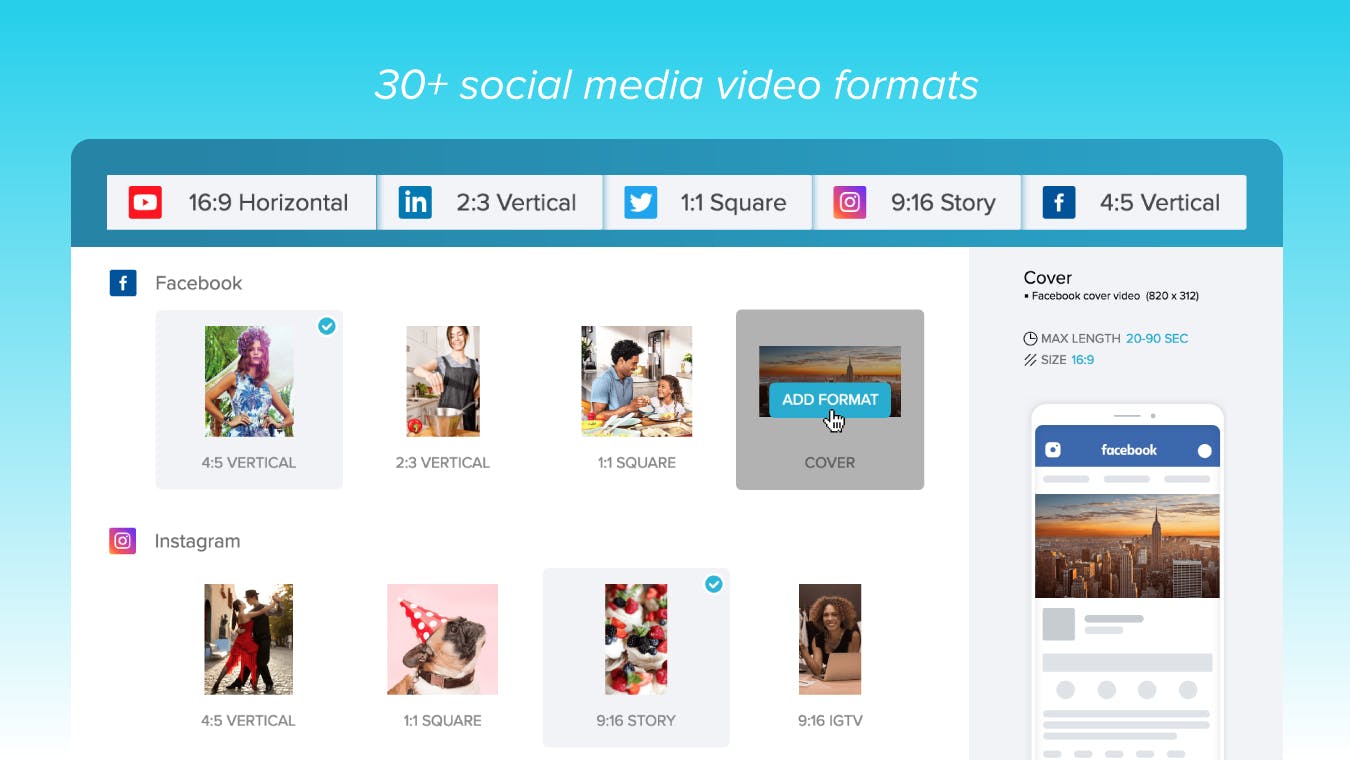Select the 2:3 Vertical tab
Image resolution: width=1350 pixels, height=760 pixels.
pyautogui.click(x=490, y=203)
